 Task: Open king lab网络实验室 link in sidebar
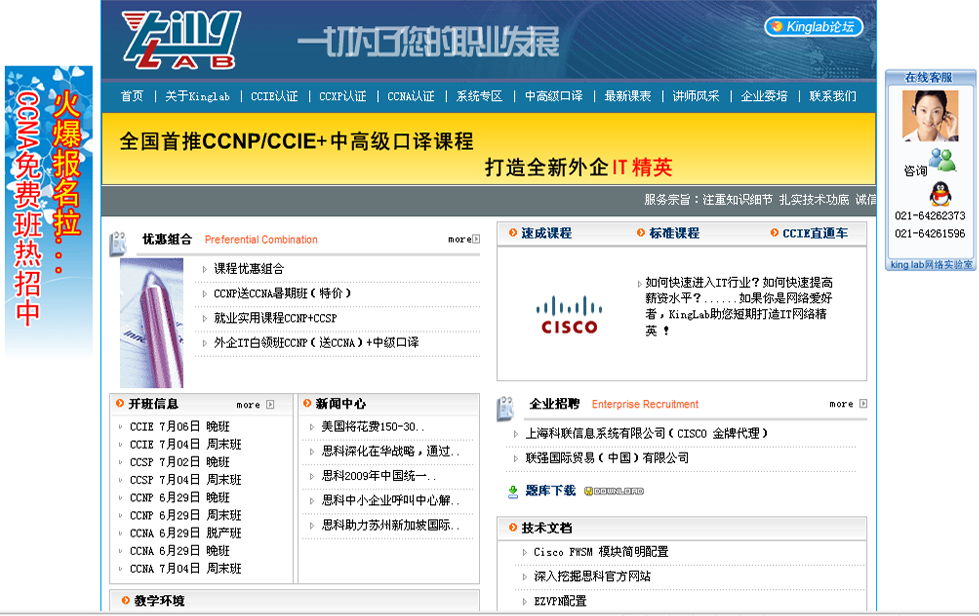[x=931, y=265]
